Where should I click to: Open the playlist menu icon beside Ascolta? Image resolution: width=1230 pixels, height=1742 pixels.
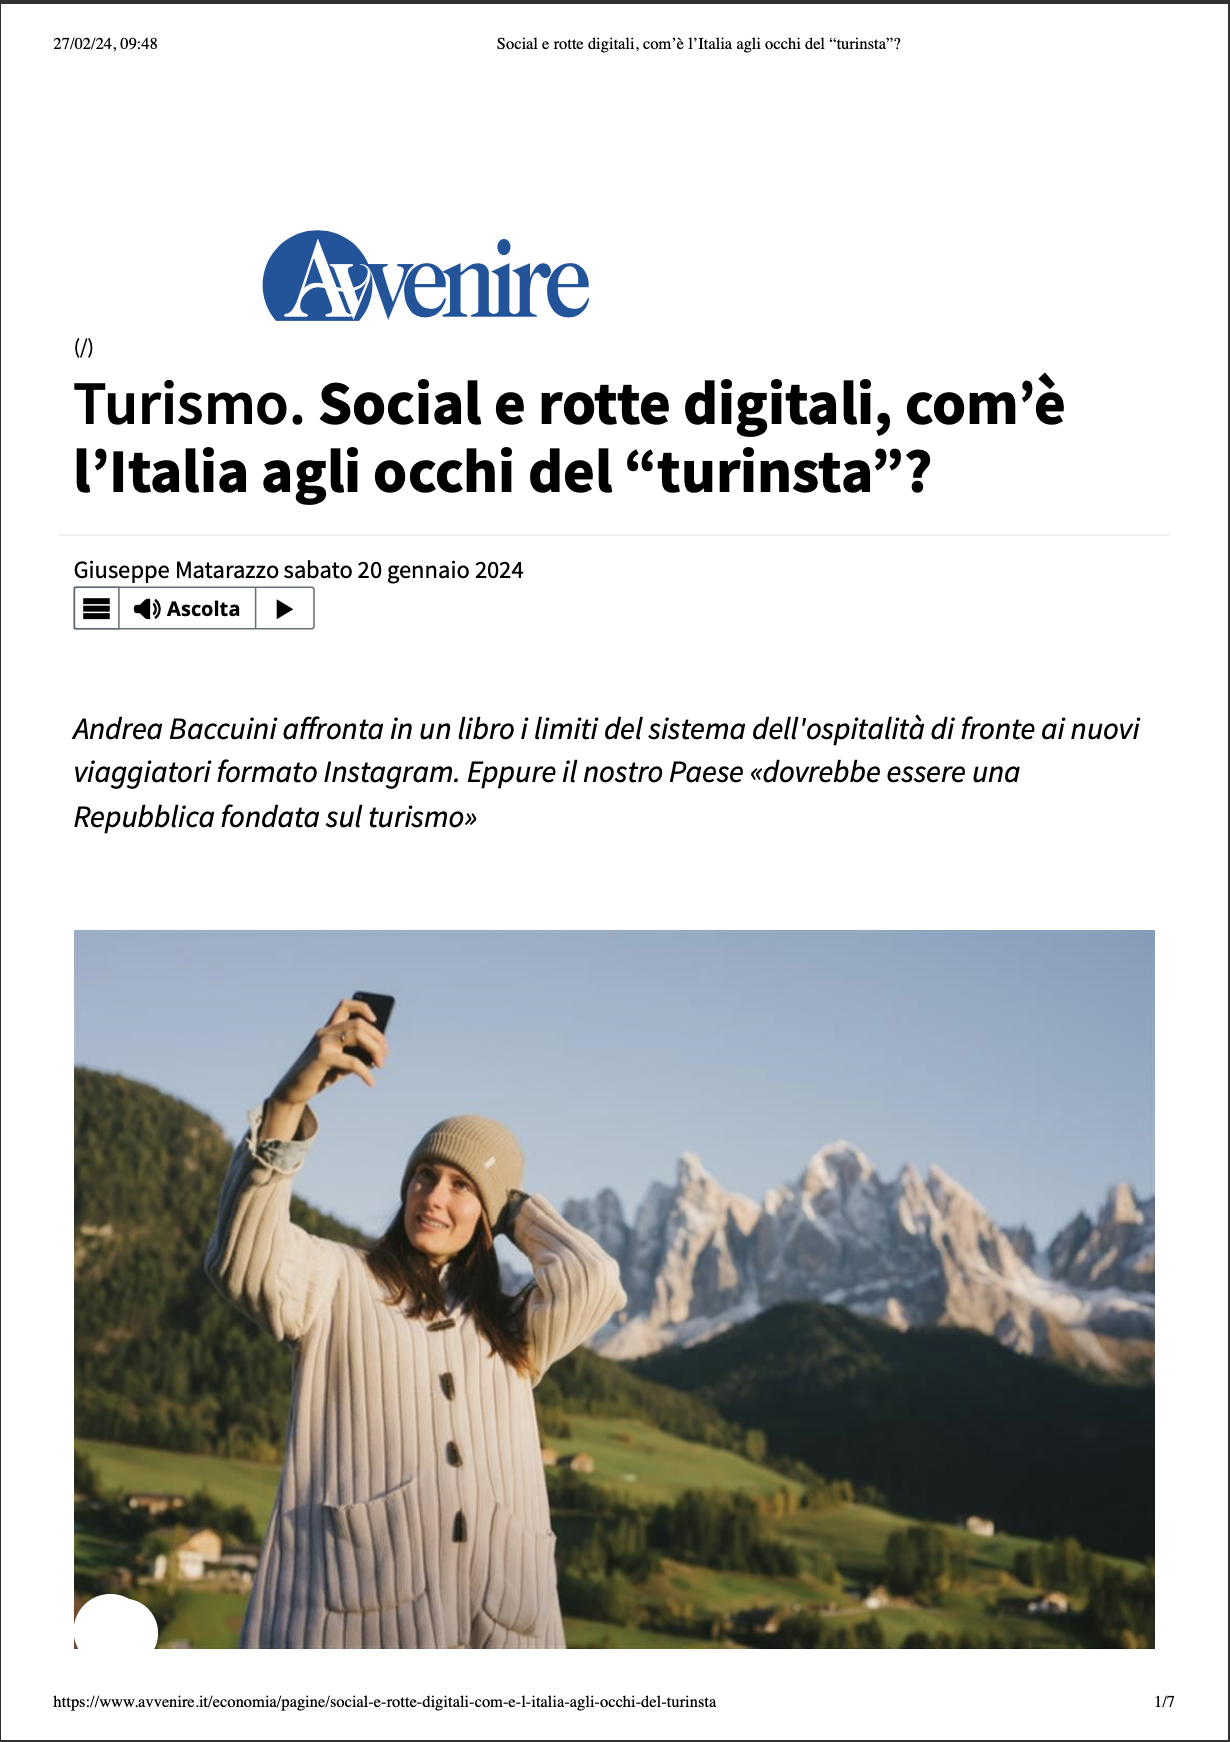[x=97, y=608]
